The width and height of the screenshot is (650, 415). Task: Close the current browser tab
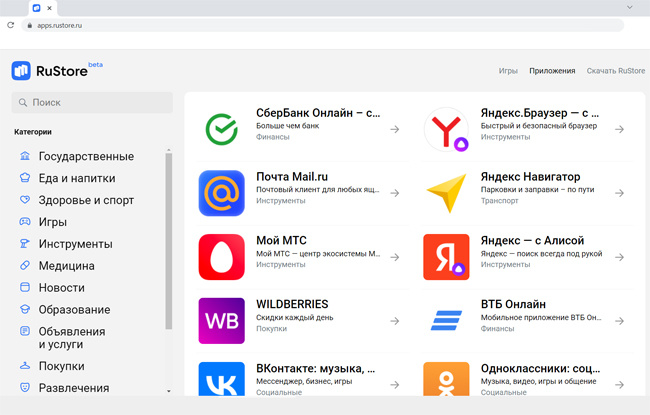tap(49, 8)
